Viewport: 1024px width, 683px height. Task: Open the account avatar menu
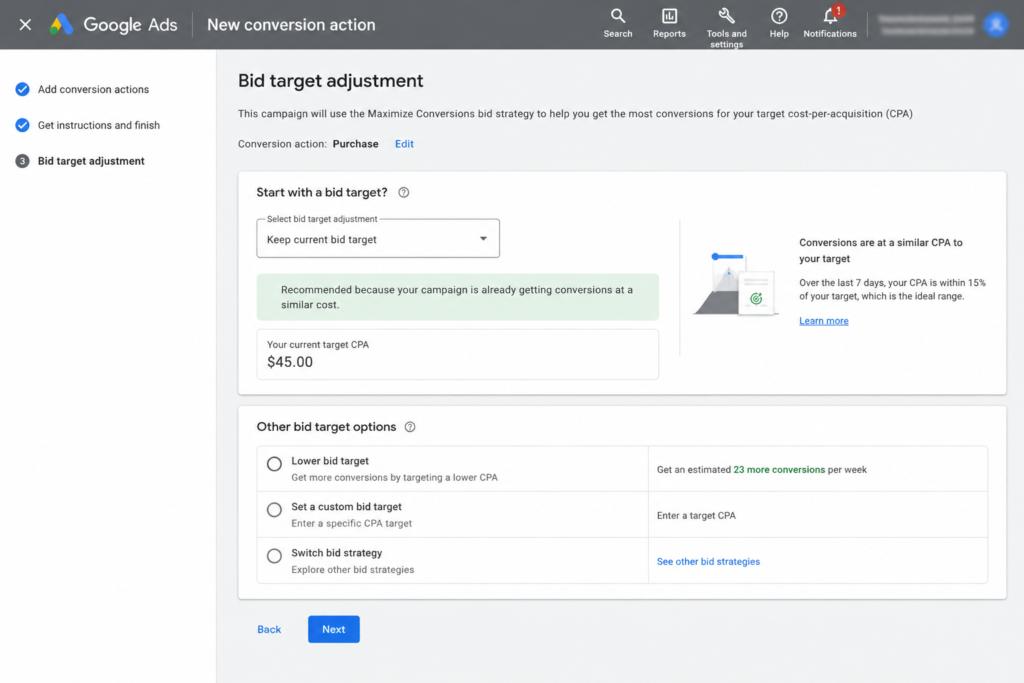point(995,25)
